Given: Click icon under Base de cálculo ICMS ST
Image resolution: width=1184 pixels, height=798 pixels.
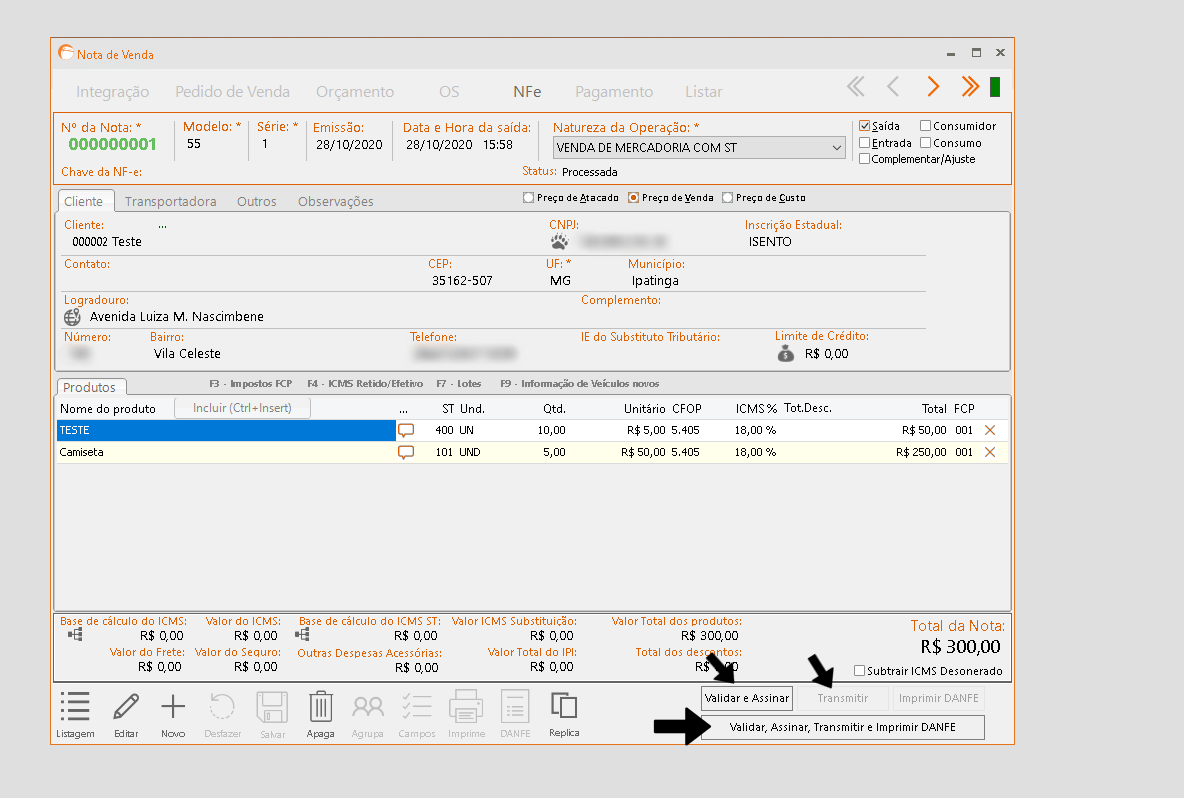Looking at the screenshot, I should [x=302, y=635].
